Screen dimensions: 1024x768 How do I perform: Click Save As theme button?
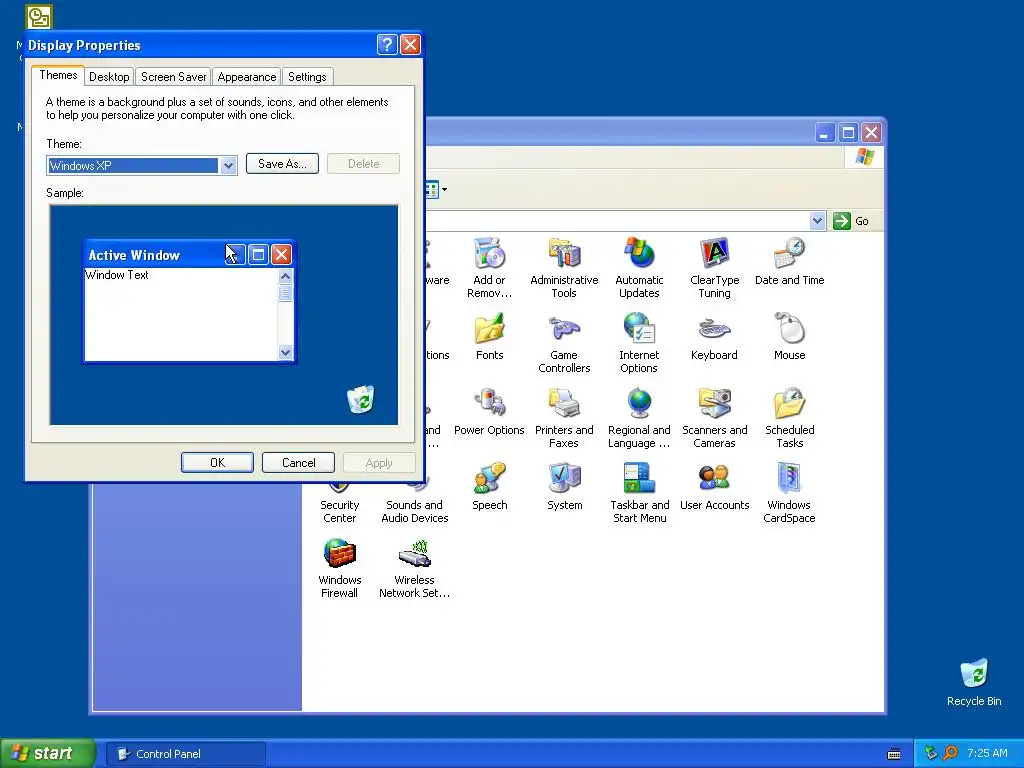(x=282, y=164)
